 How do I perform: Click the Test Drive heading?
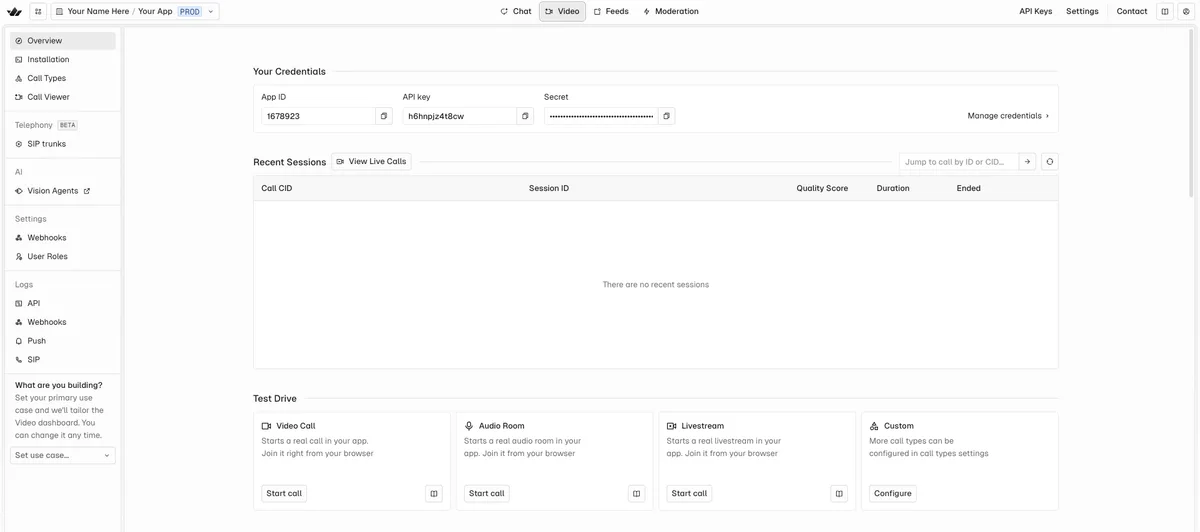[x=275, y=398]
